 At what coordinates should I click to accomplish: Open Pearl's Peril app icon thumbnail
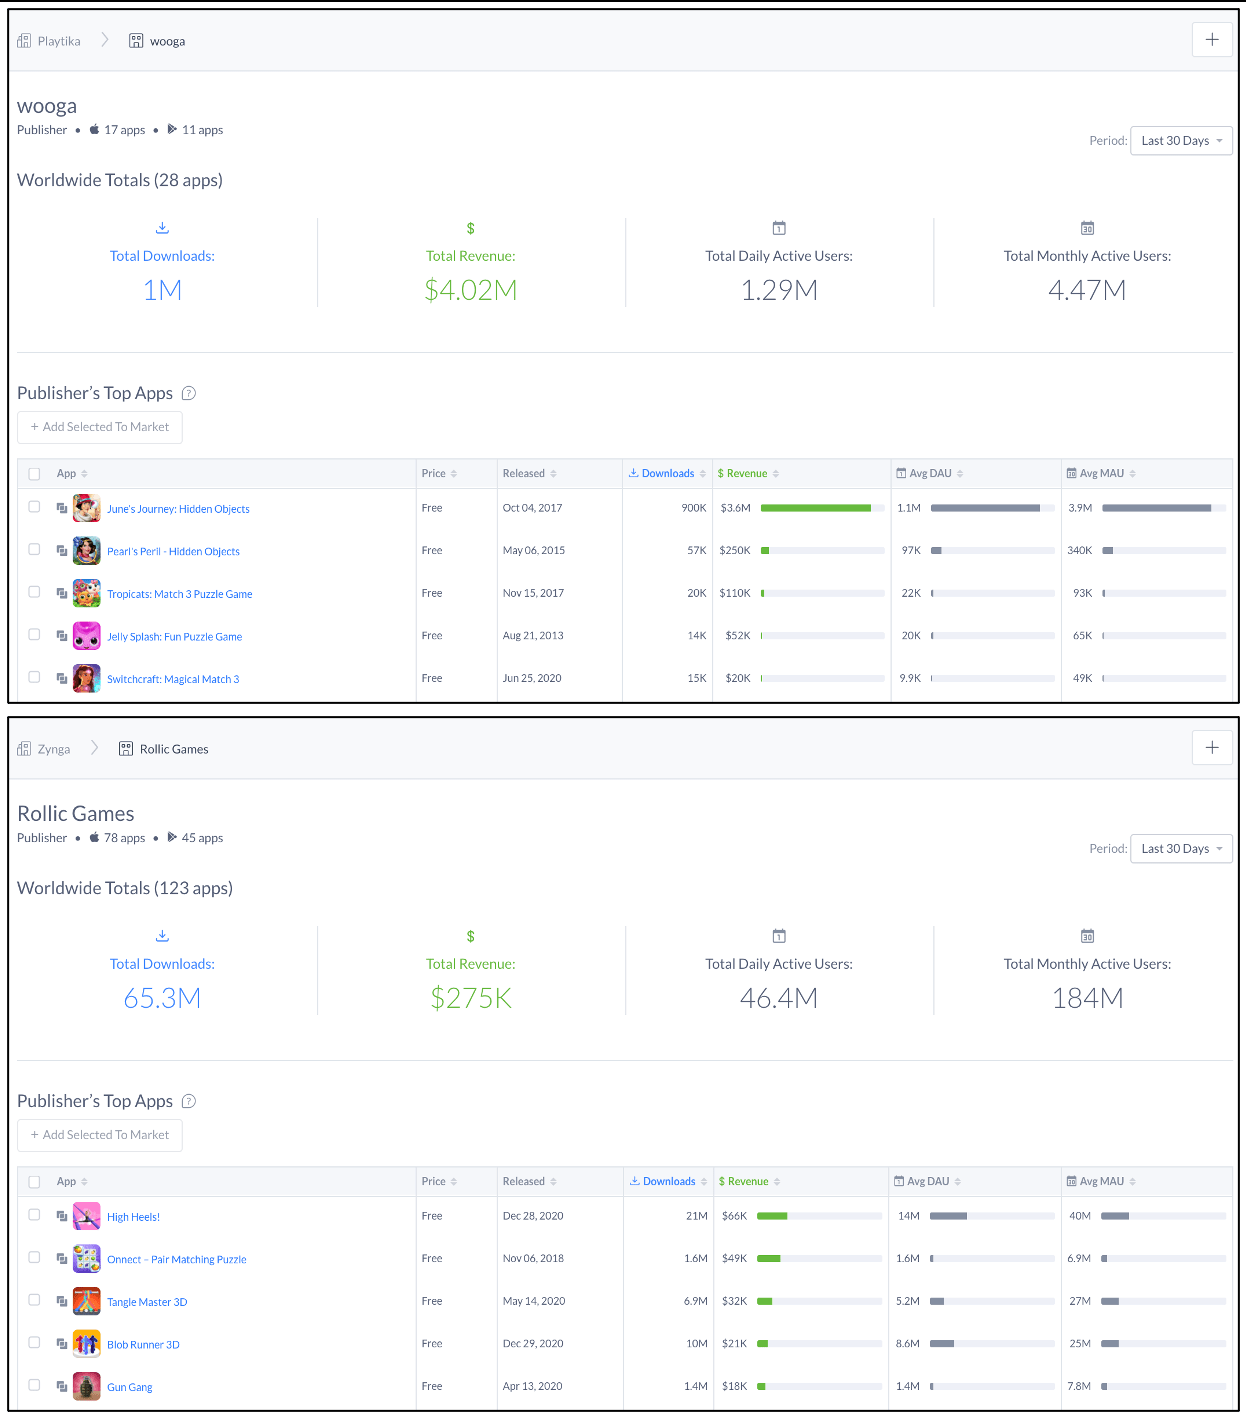tap(87, 551)
